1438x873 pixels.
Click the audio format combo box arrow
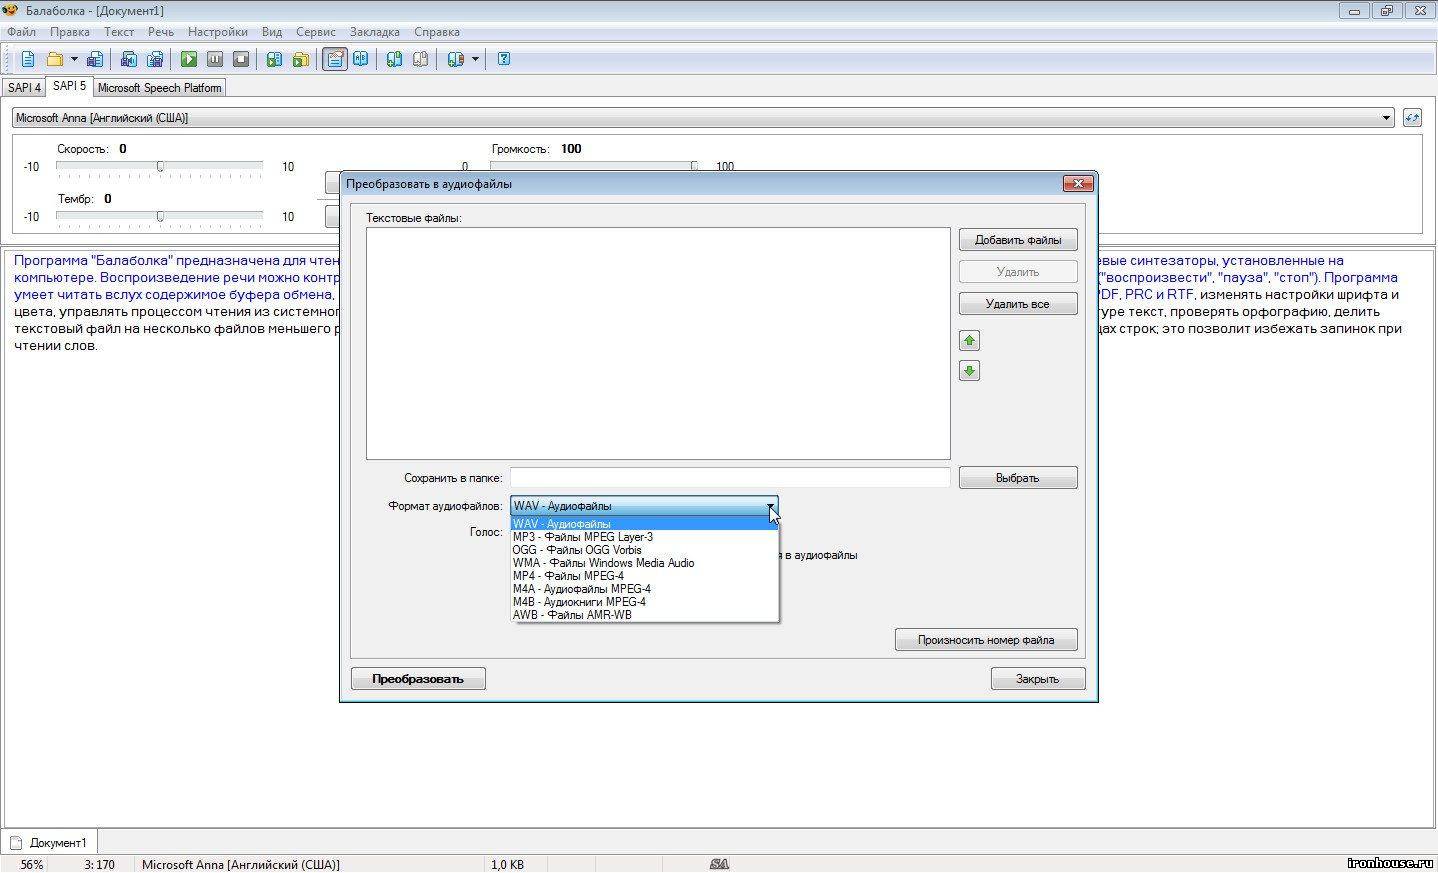coord(770,506)
